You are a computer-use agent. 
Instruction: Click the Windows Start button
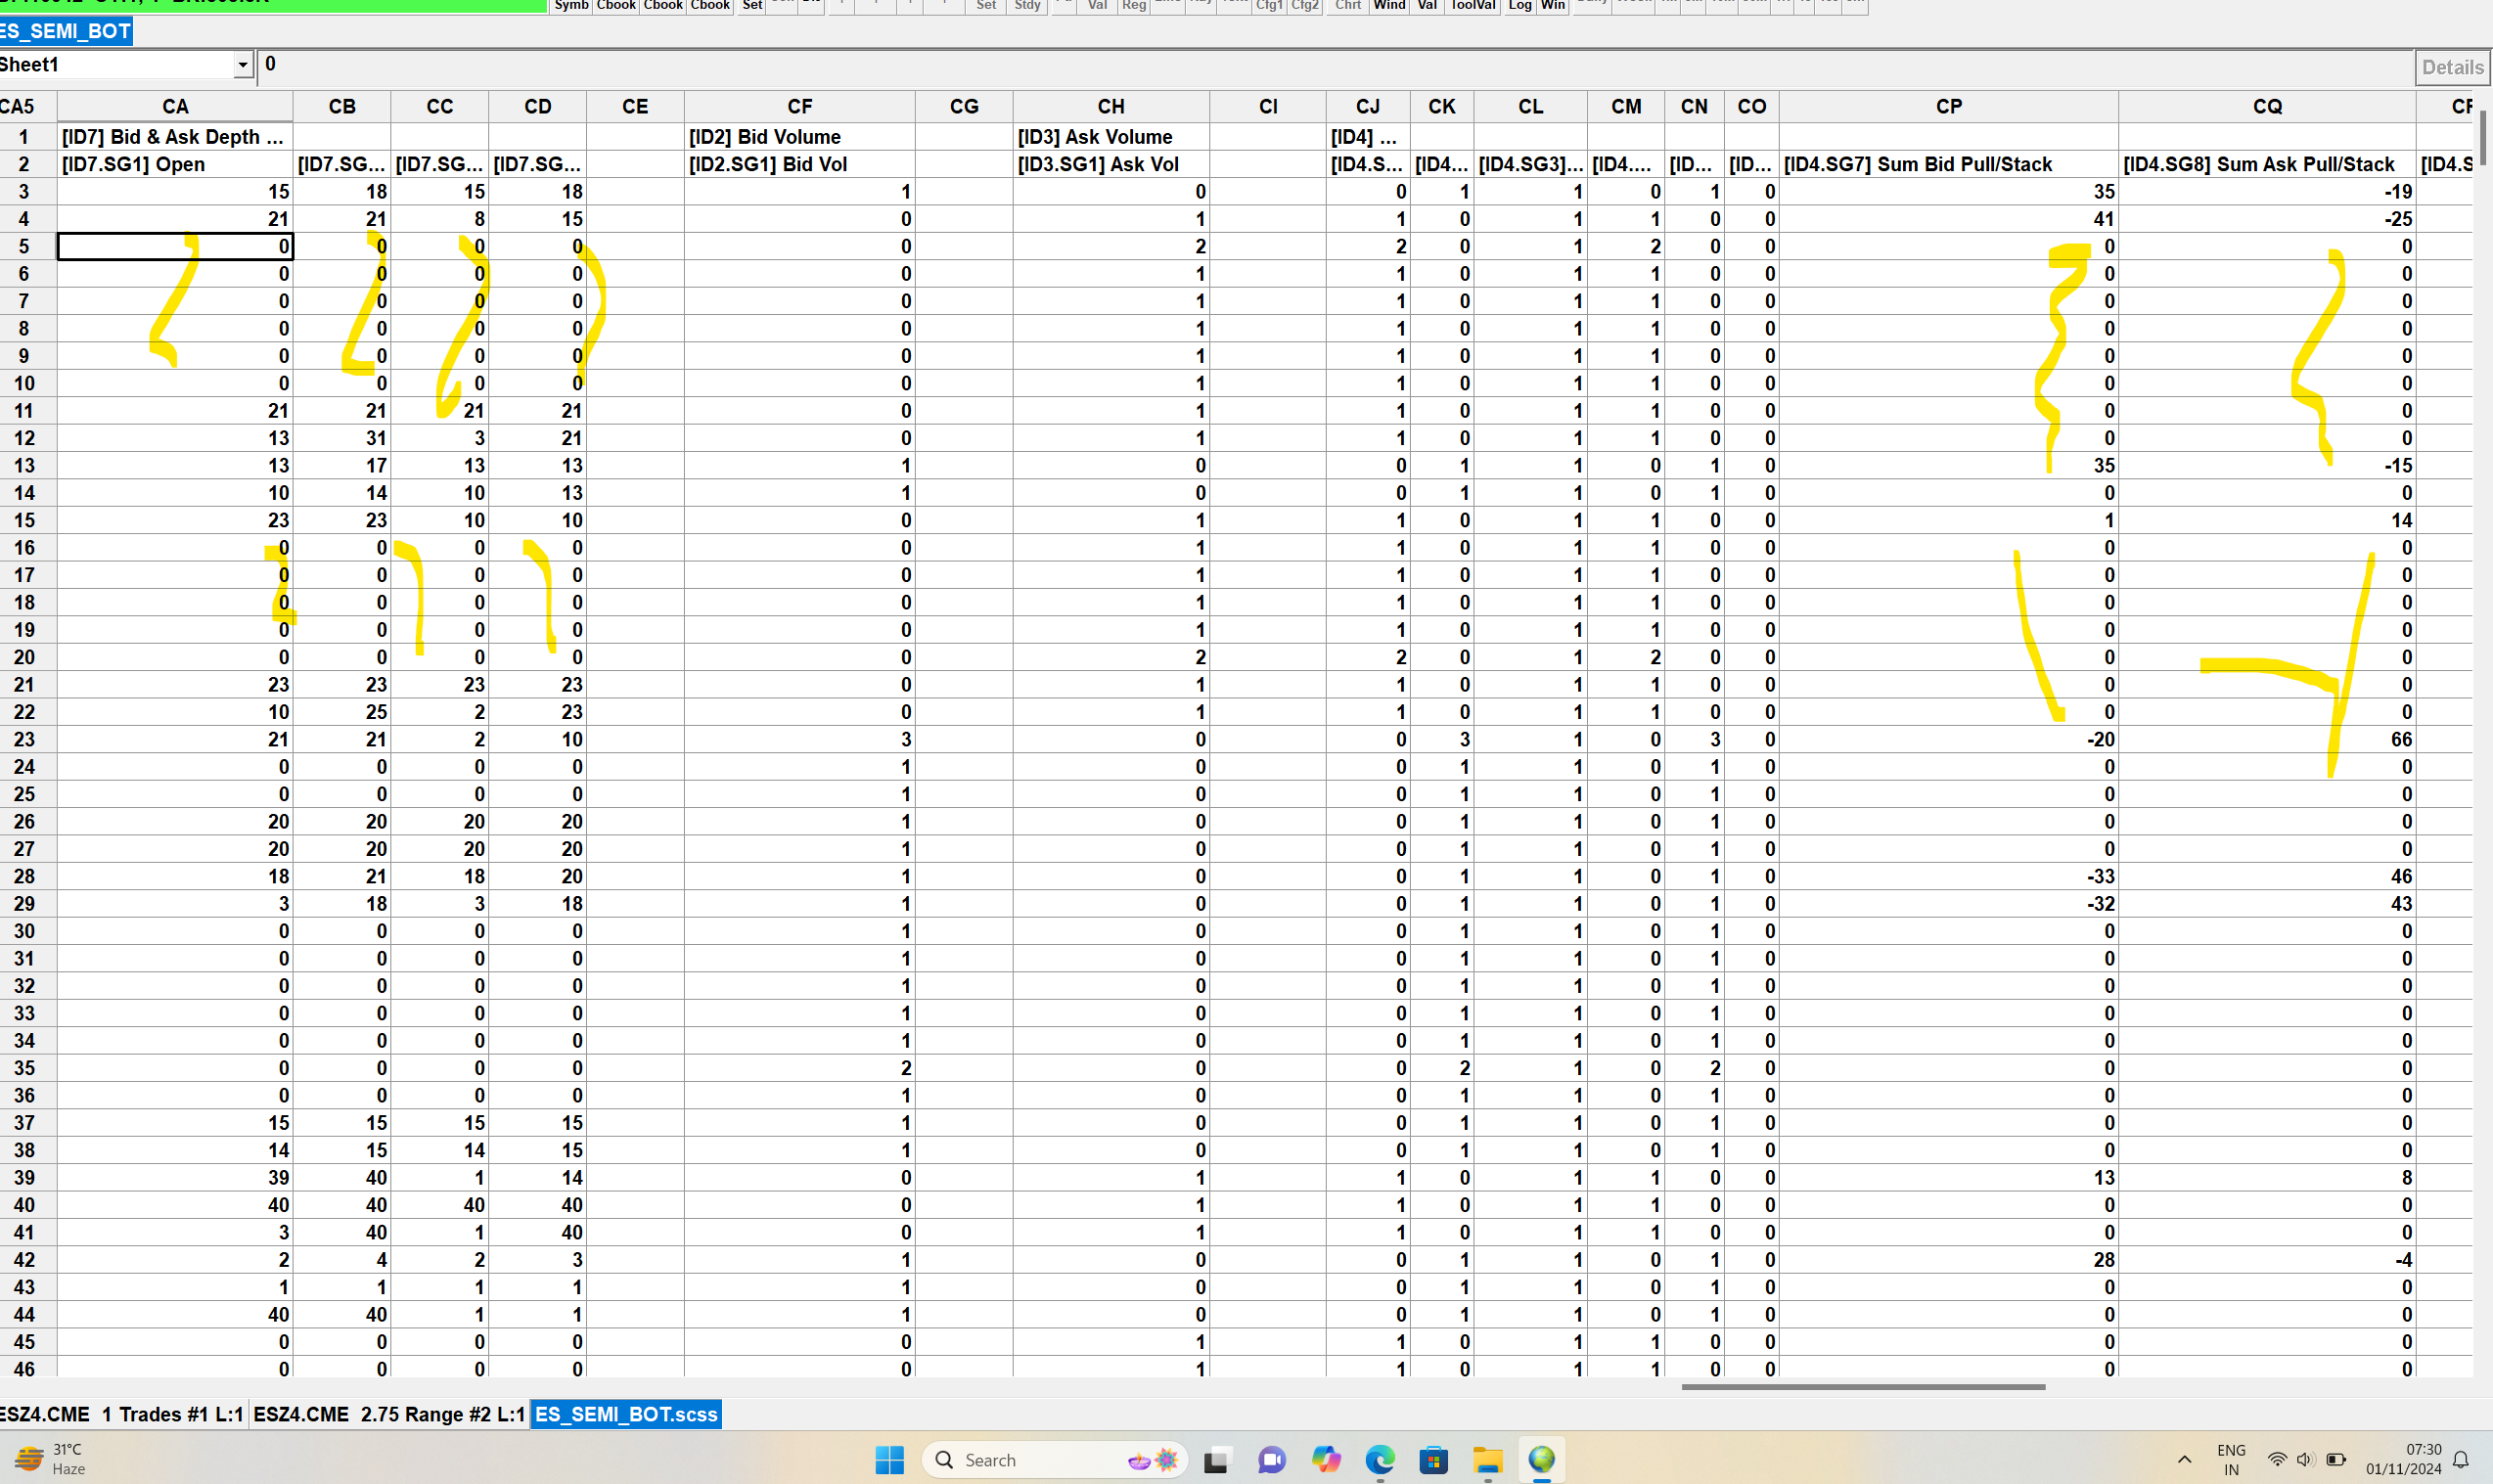coord(889,1460)
